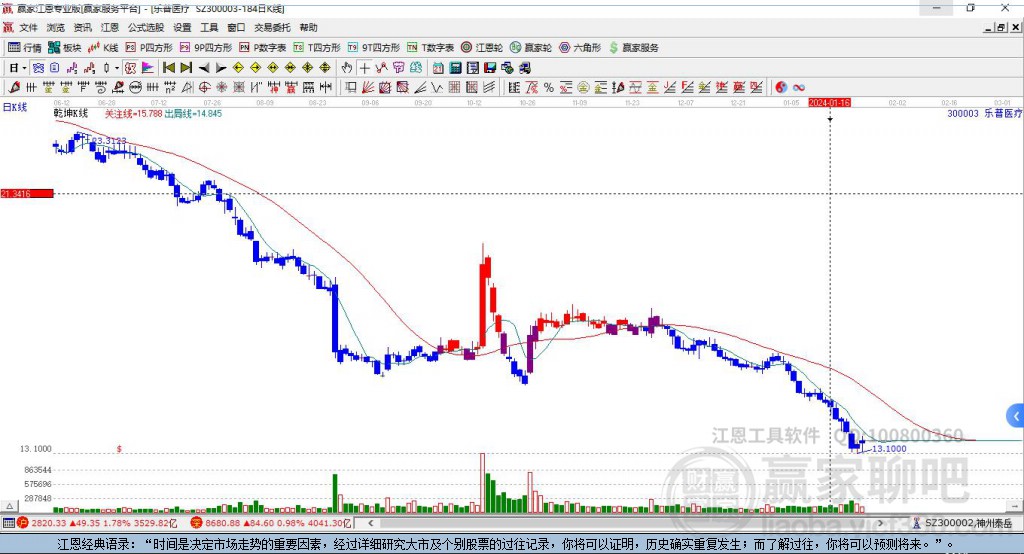Click the first yellow diamond arrow icon
The height and width of the screenshot is (554, 1024).
point(238,67)
